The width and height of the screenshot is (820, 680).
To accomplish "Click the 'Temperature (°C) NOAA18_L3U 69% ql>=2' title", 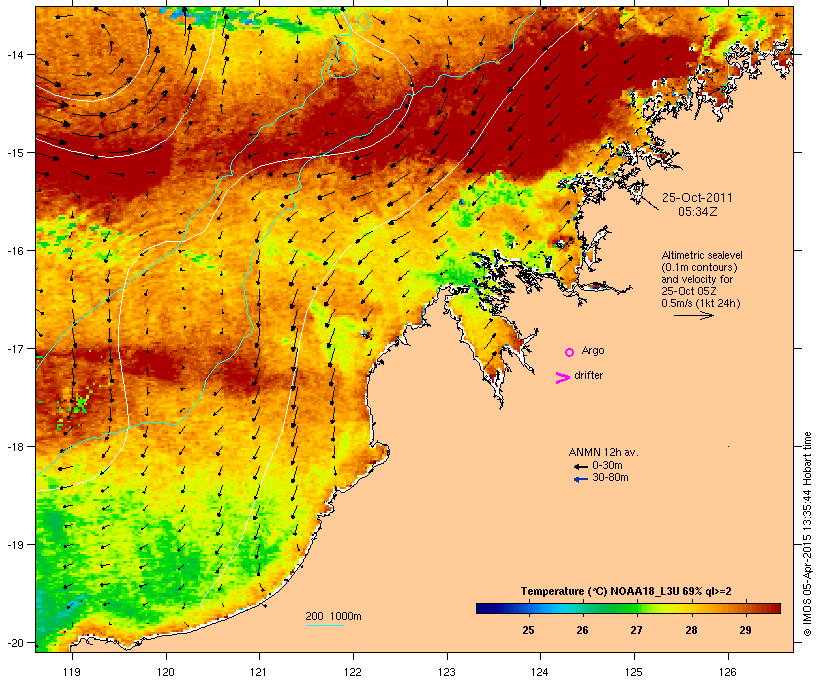I will point(626,591).
